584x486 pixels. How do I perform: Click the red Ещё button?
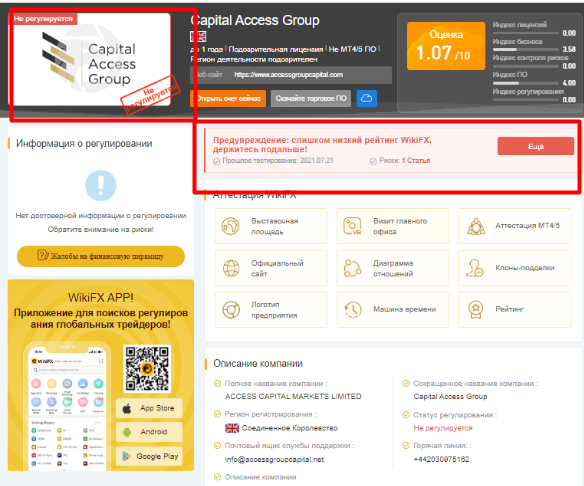(x=536, y=146)
